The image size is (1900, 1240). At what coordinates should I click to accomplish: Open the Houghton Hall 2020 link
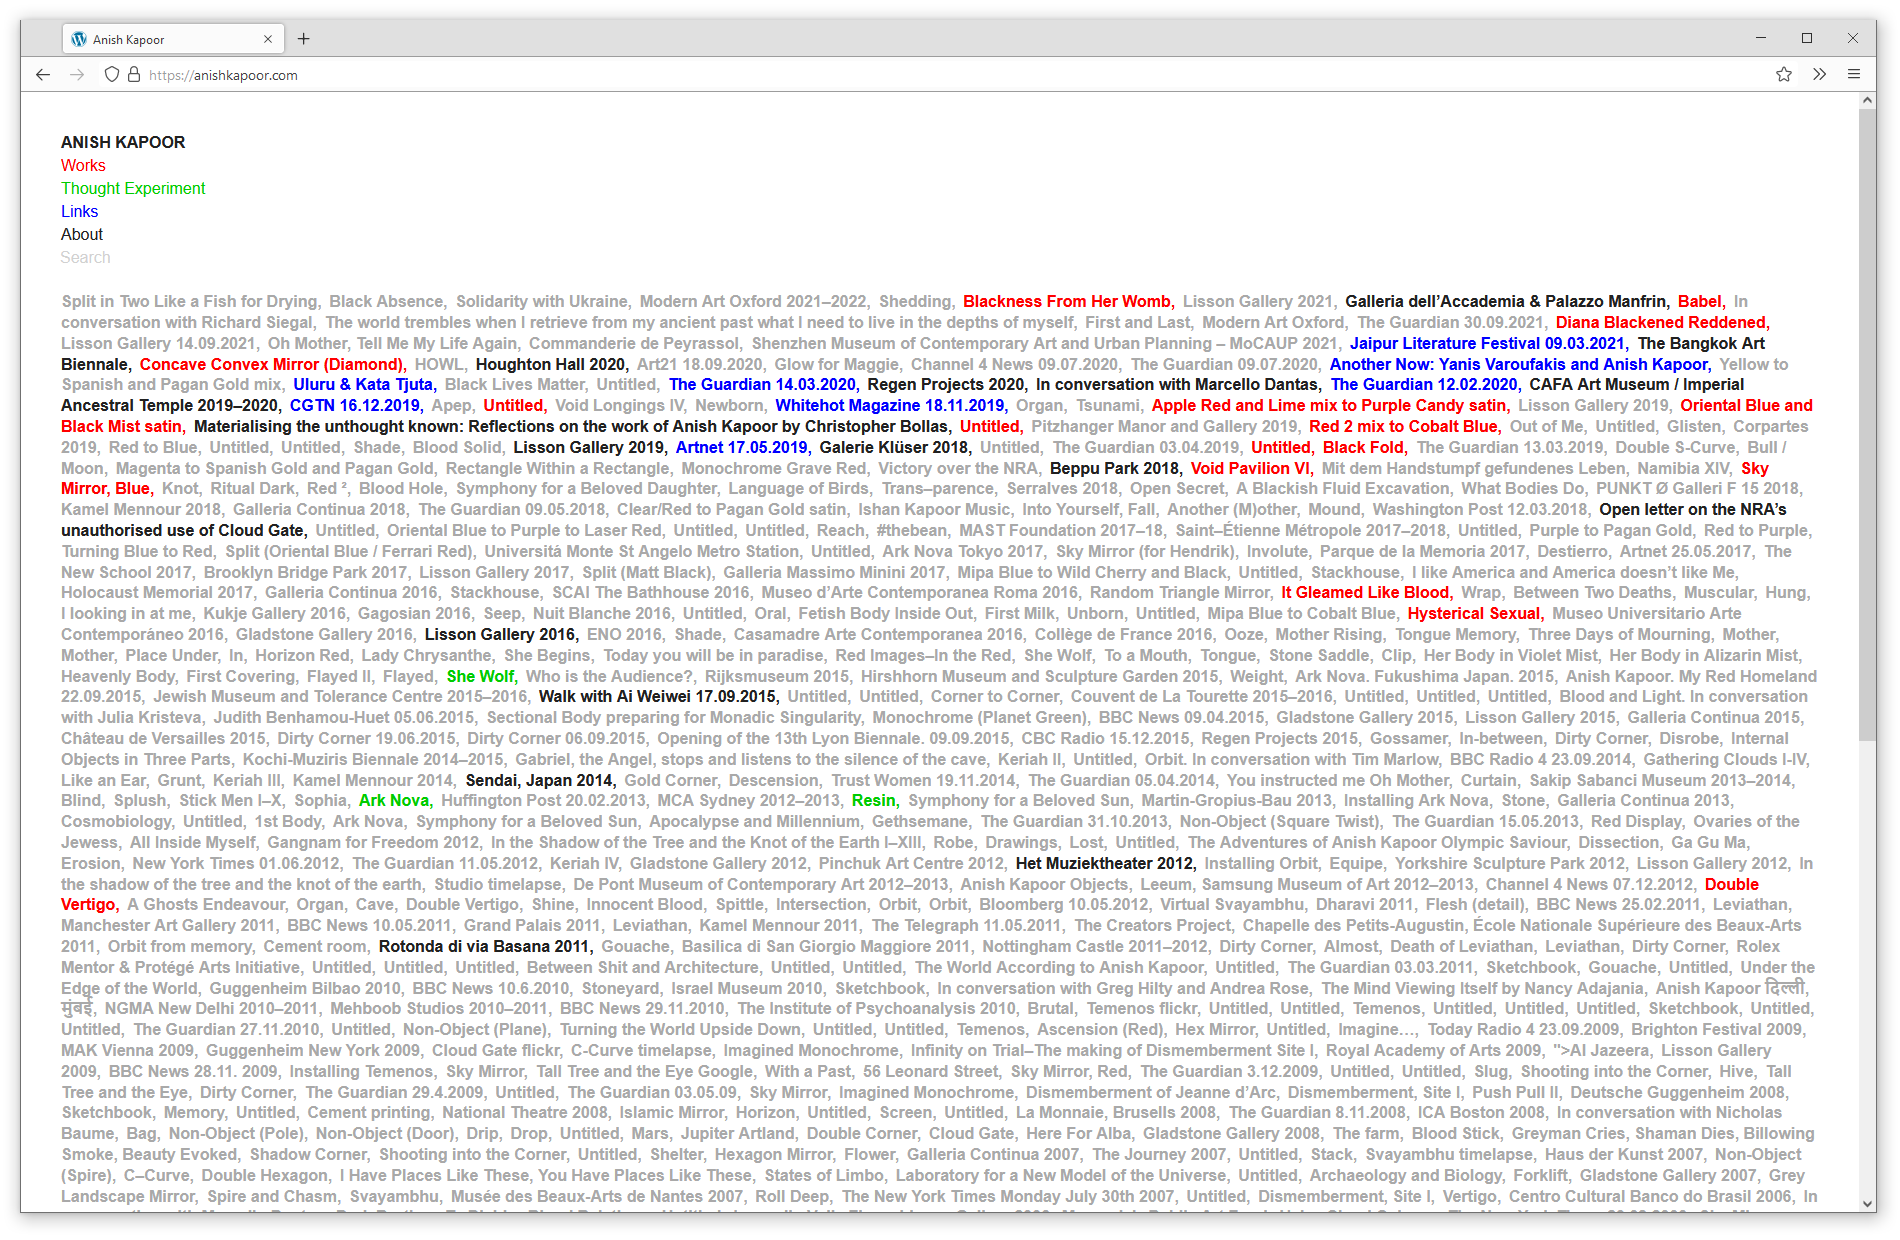pos(551,364)
